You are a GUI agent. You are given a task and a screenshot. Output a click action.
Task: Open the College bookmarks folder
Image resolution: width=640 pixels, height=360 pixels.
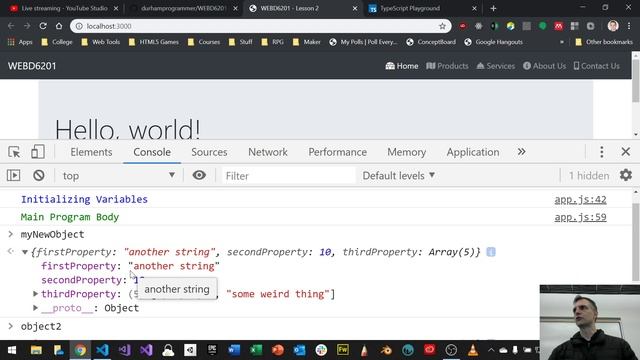click(57, 42)
